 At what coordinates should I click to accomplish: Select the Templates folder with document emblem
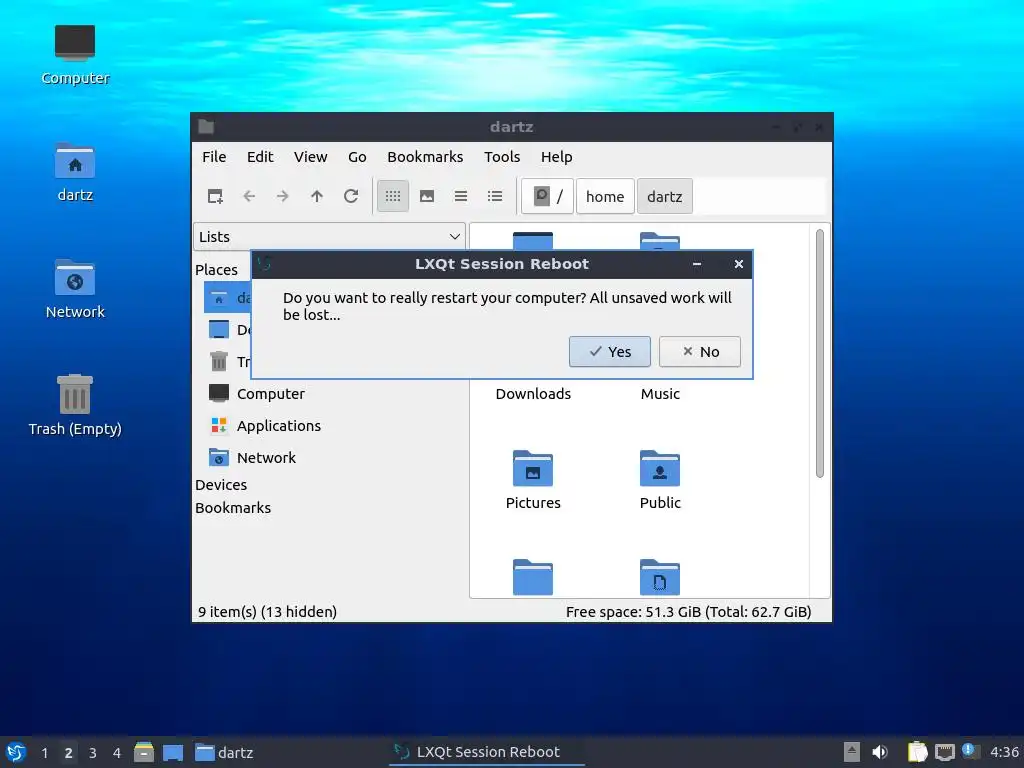coord(660,577)
